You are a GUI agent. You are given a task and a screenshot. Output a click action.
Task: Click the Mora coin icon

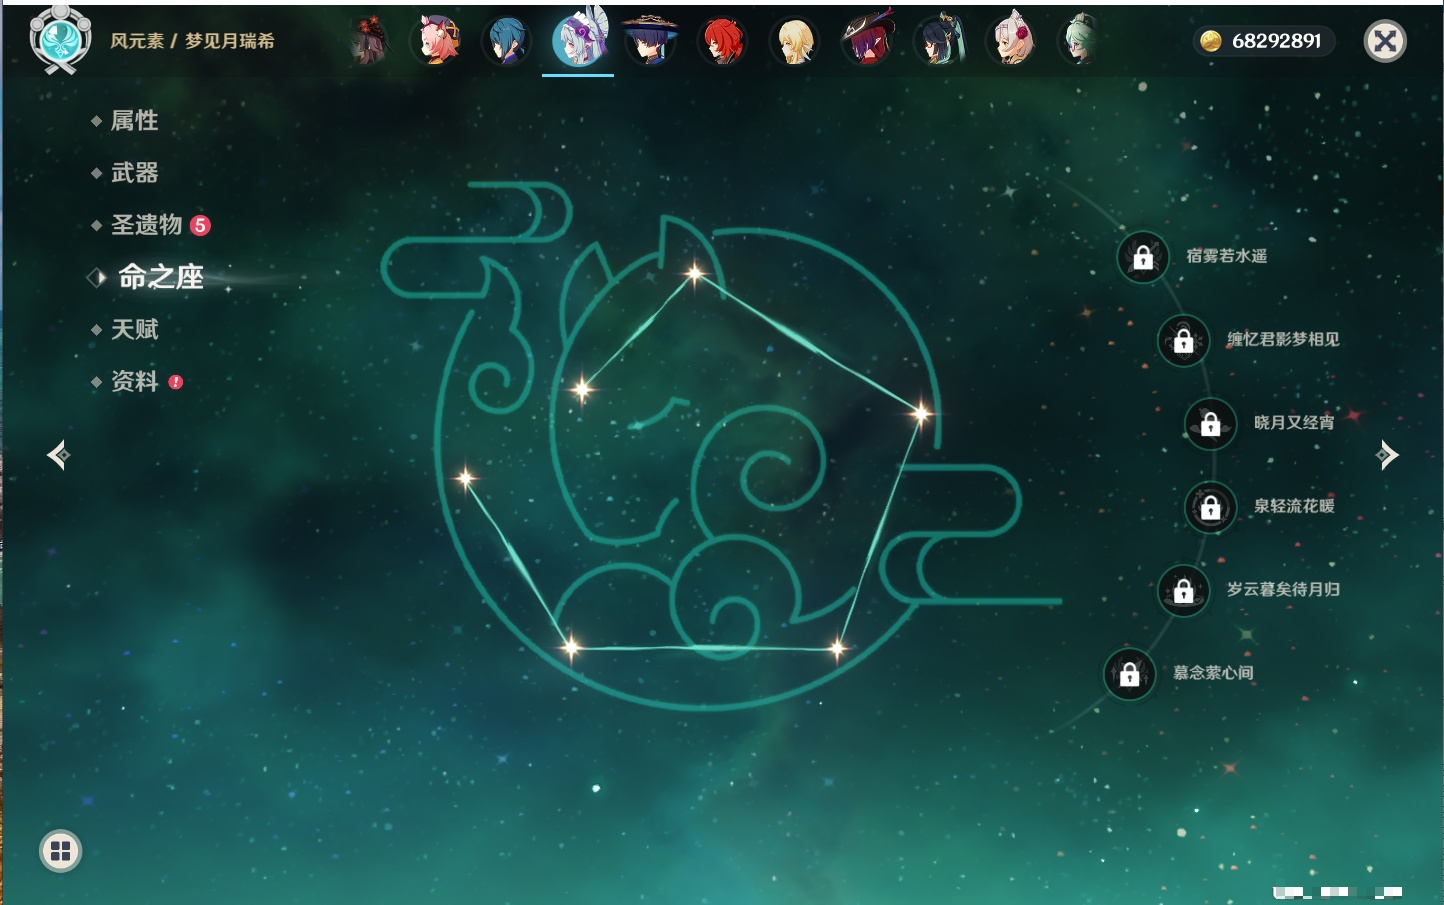(1211, 41)
